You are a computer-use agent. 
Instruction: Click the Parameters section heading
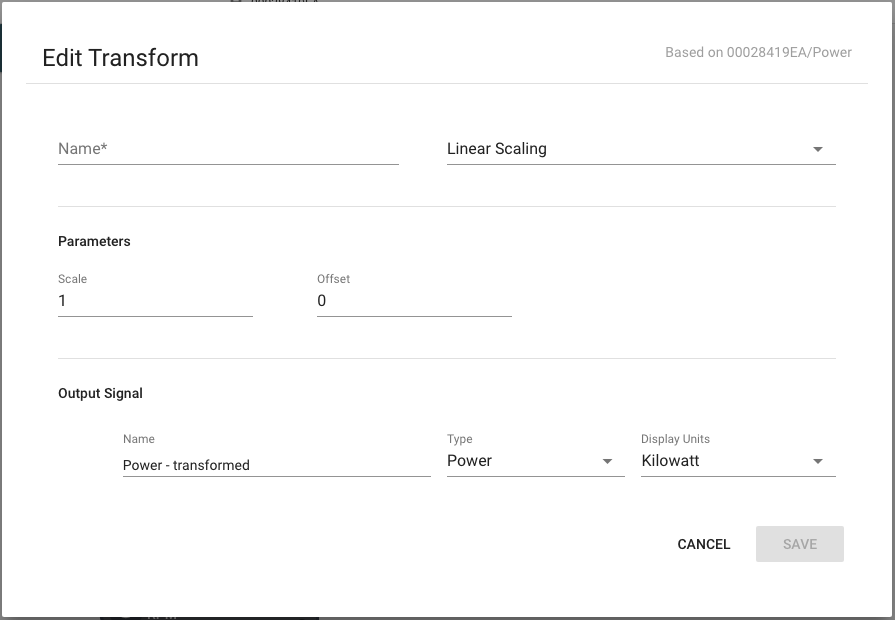click(94, 241)
